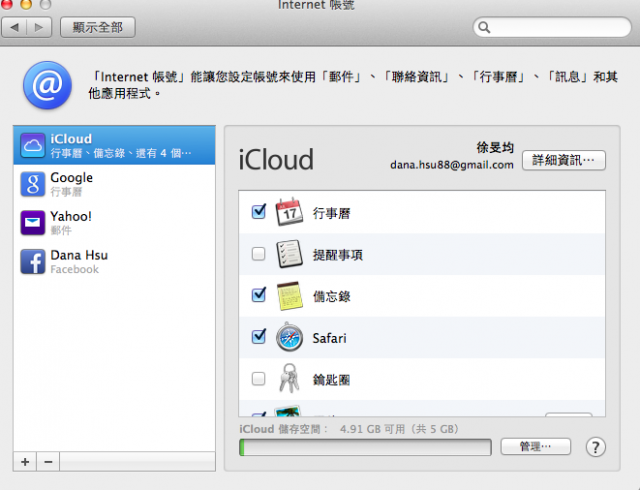
Task: Go back with the left arrow button
Action: coord(14,27)
